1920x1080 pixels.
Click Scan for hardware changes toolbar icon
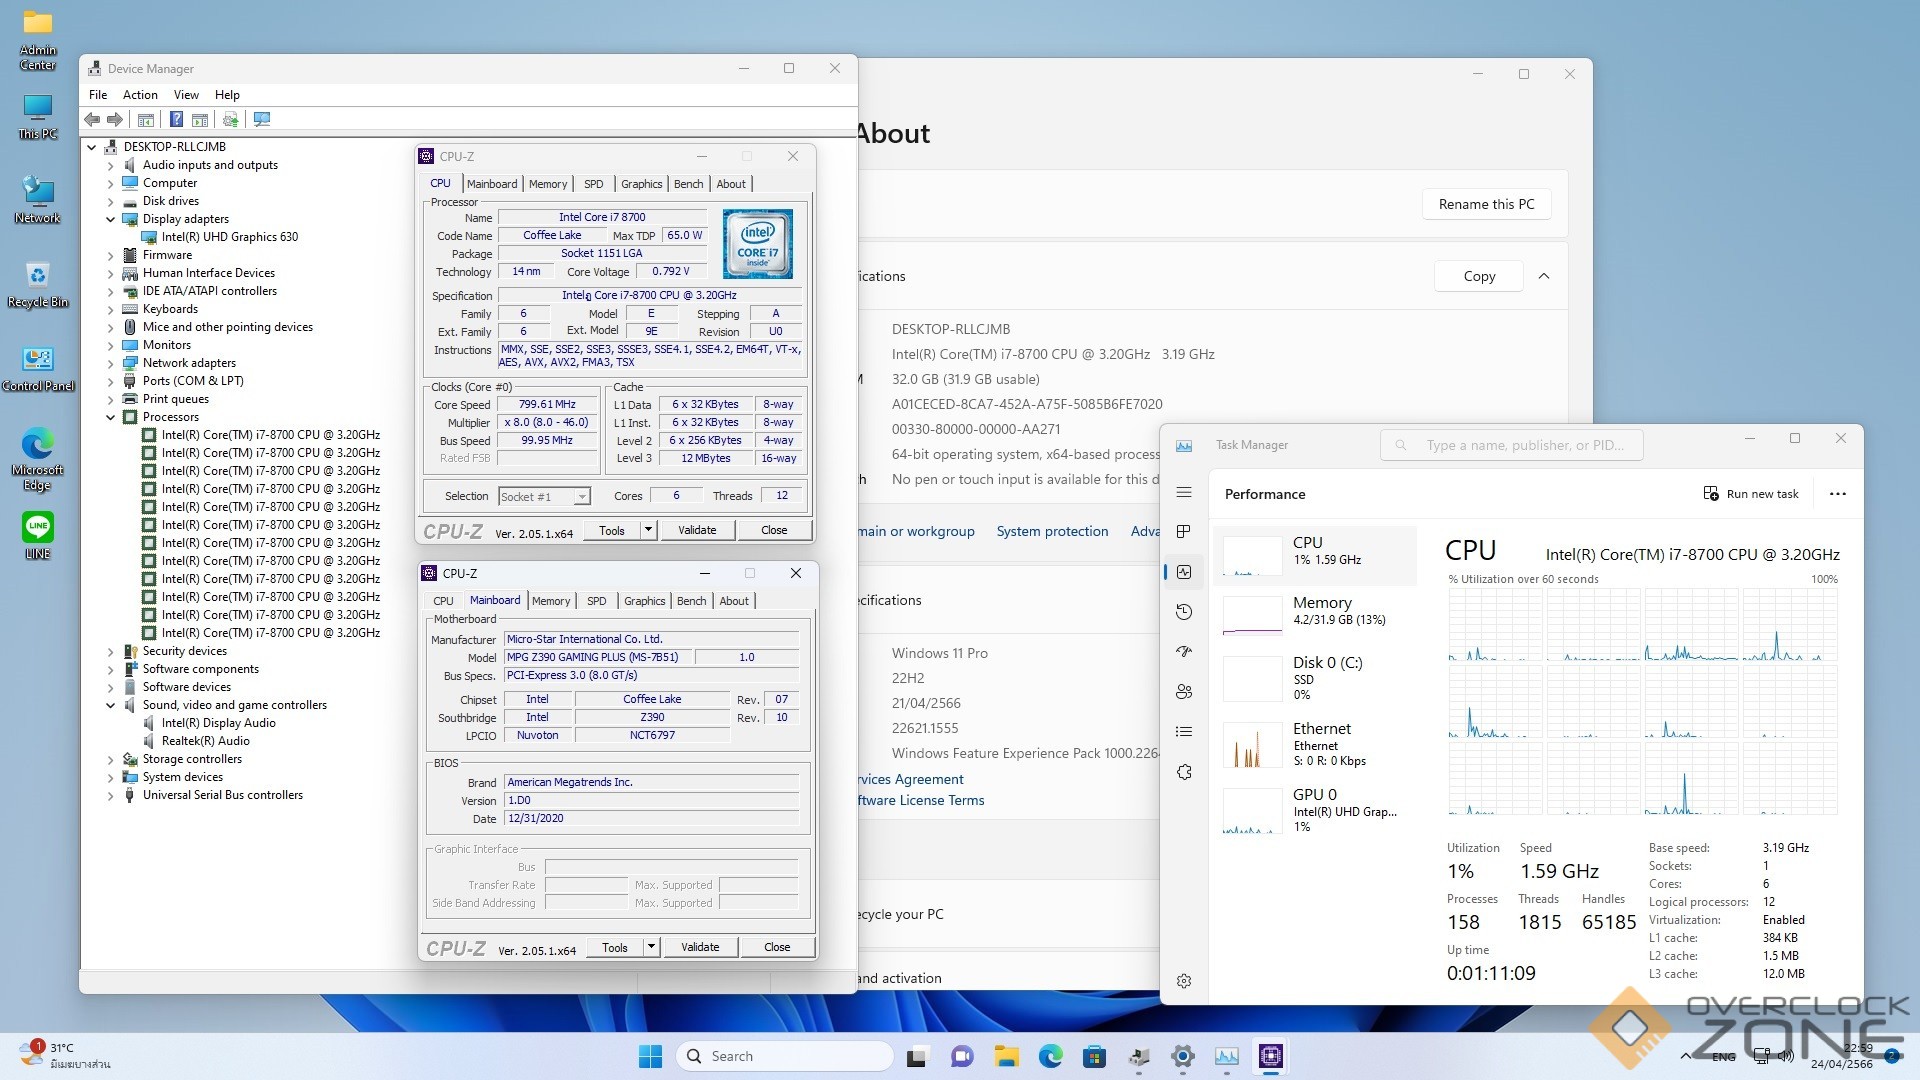point(262,120)
